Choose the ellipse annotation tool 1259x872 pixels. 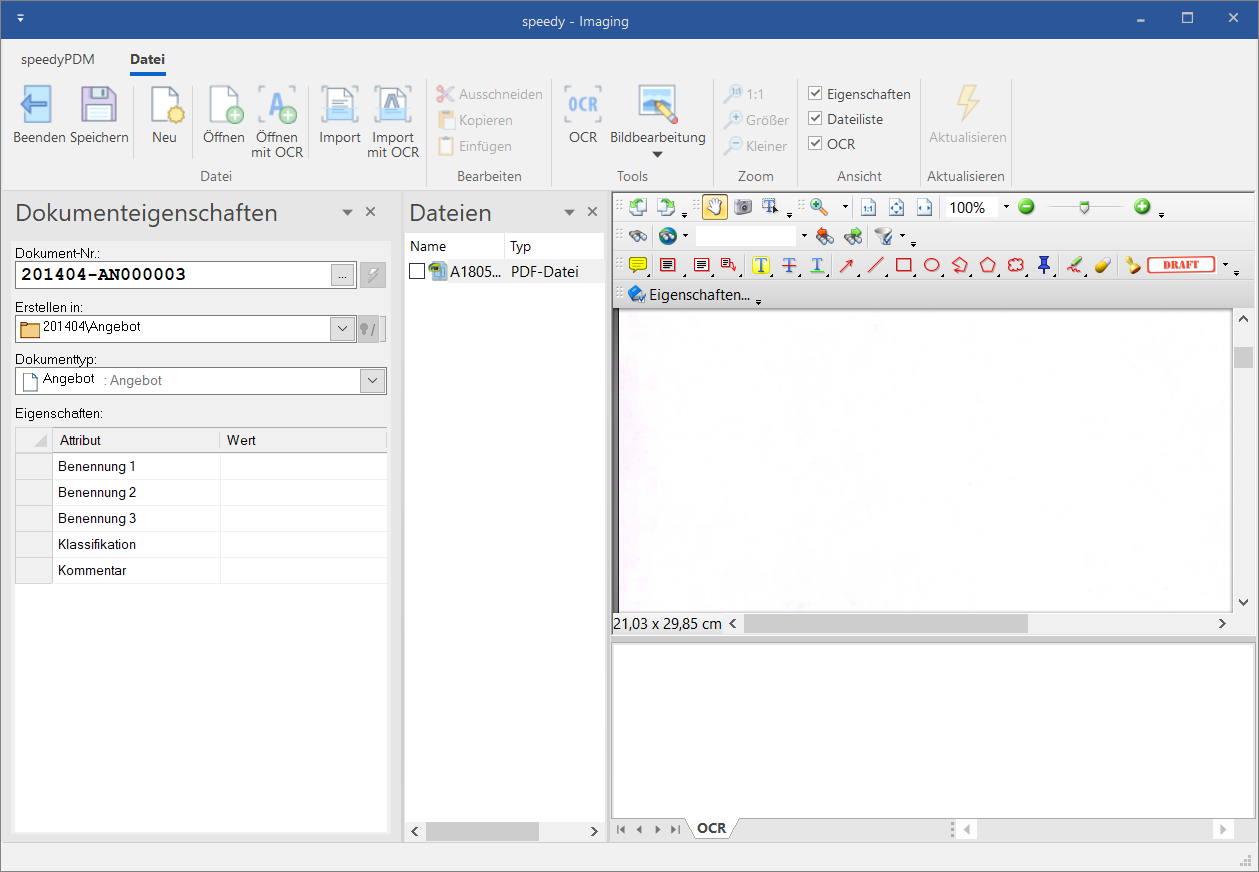pyautogui.click(x=932, y=265)
